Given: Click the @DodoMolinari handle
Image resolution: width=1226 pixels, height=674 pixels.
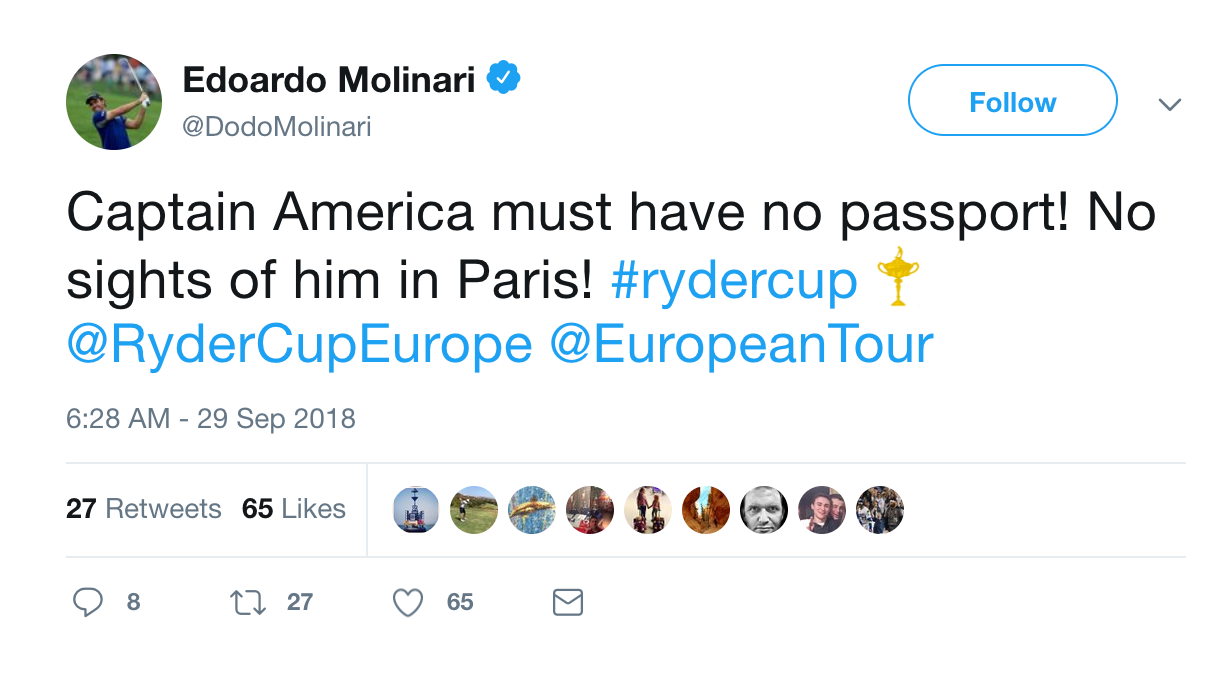Looking at the screenshot, I should (x=276, y=127).
